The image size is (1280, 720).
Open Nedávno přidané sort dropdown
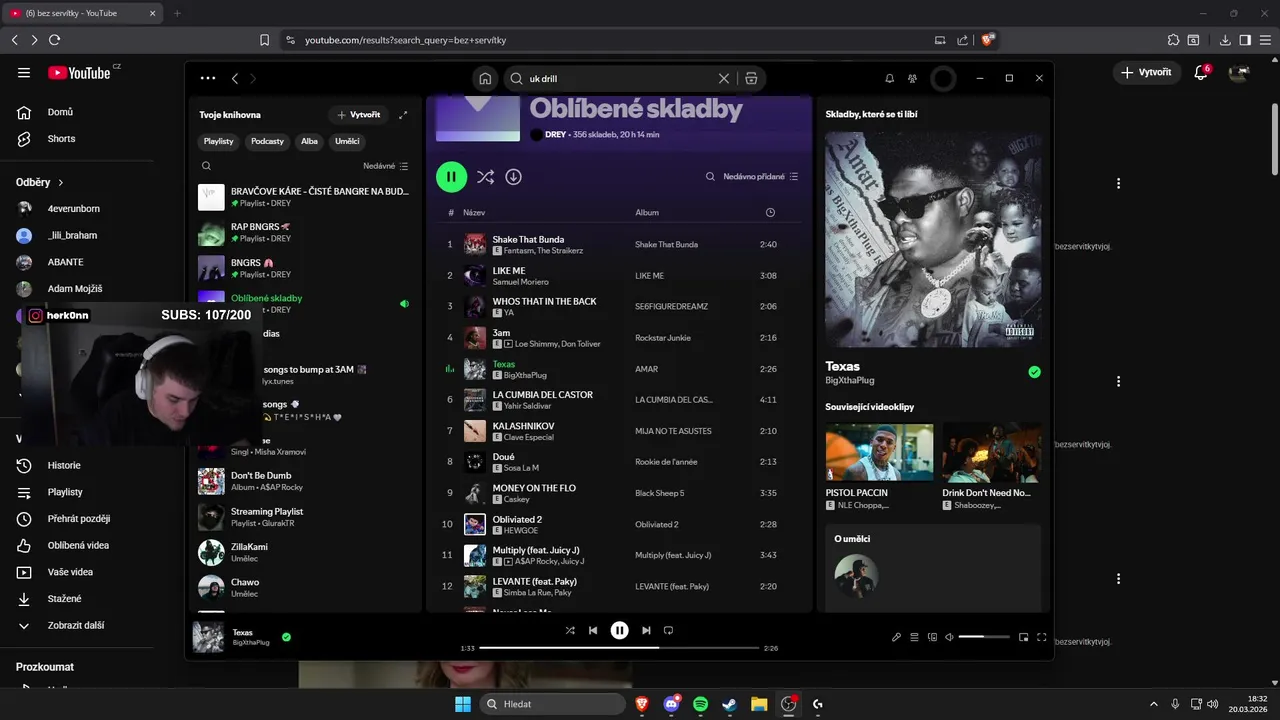pyautogui.click(x=761, y=176)
